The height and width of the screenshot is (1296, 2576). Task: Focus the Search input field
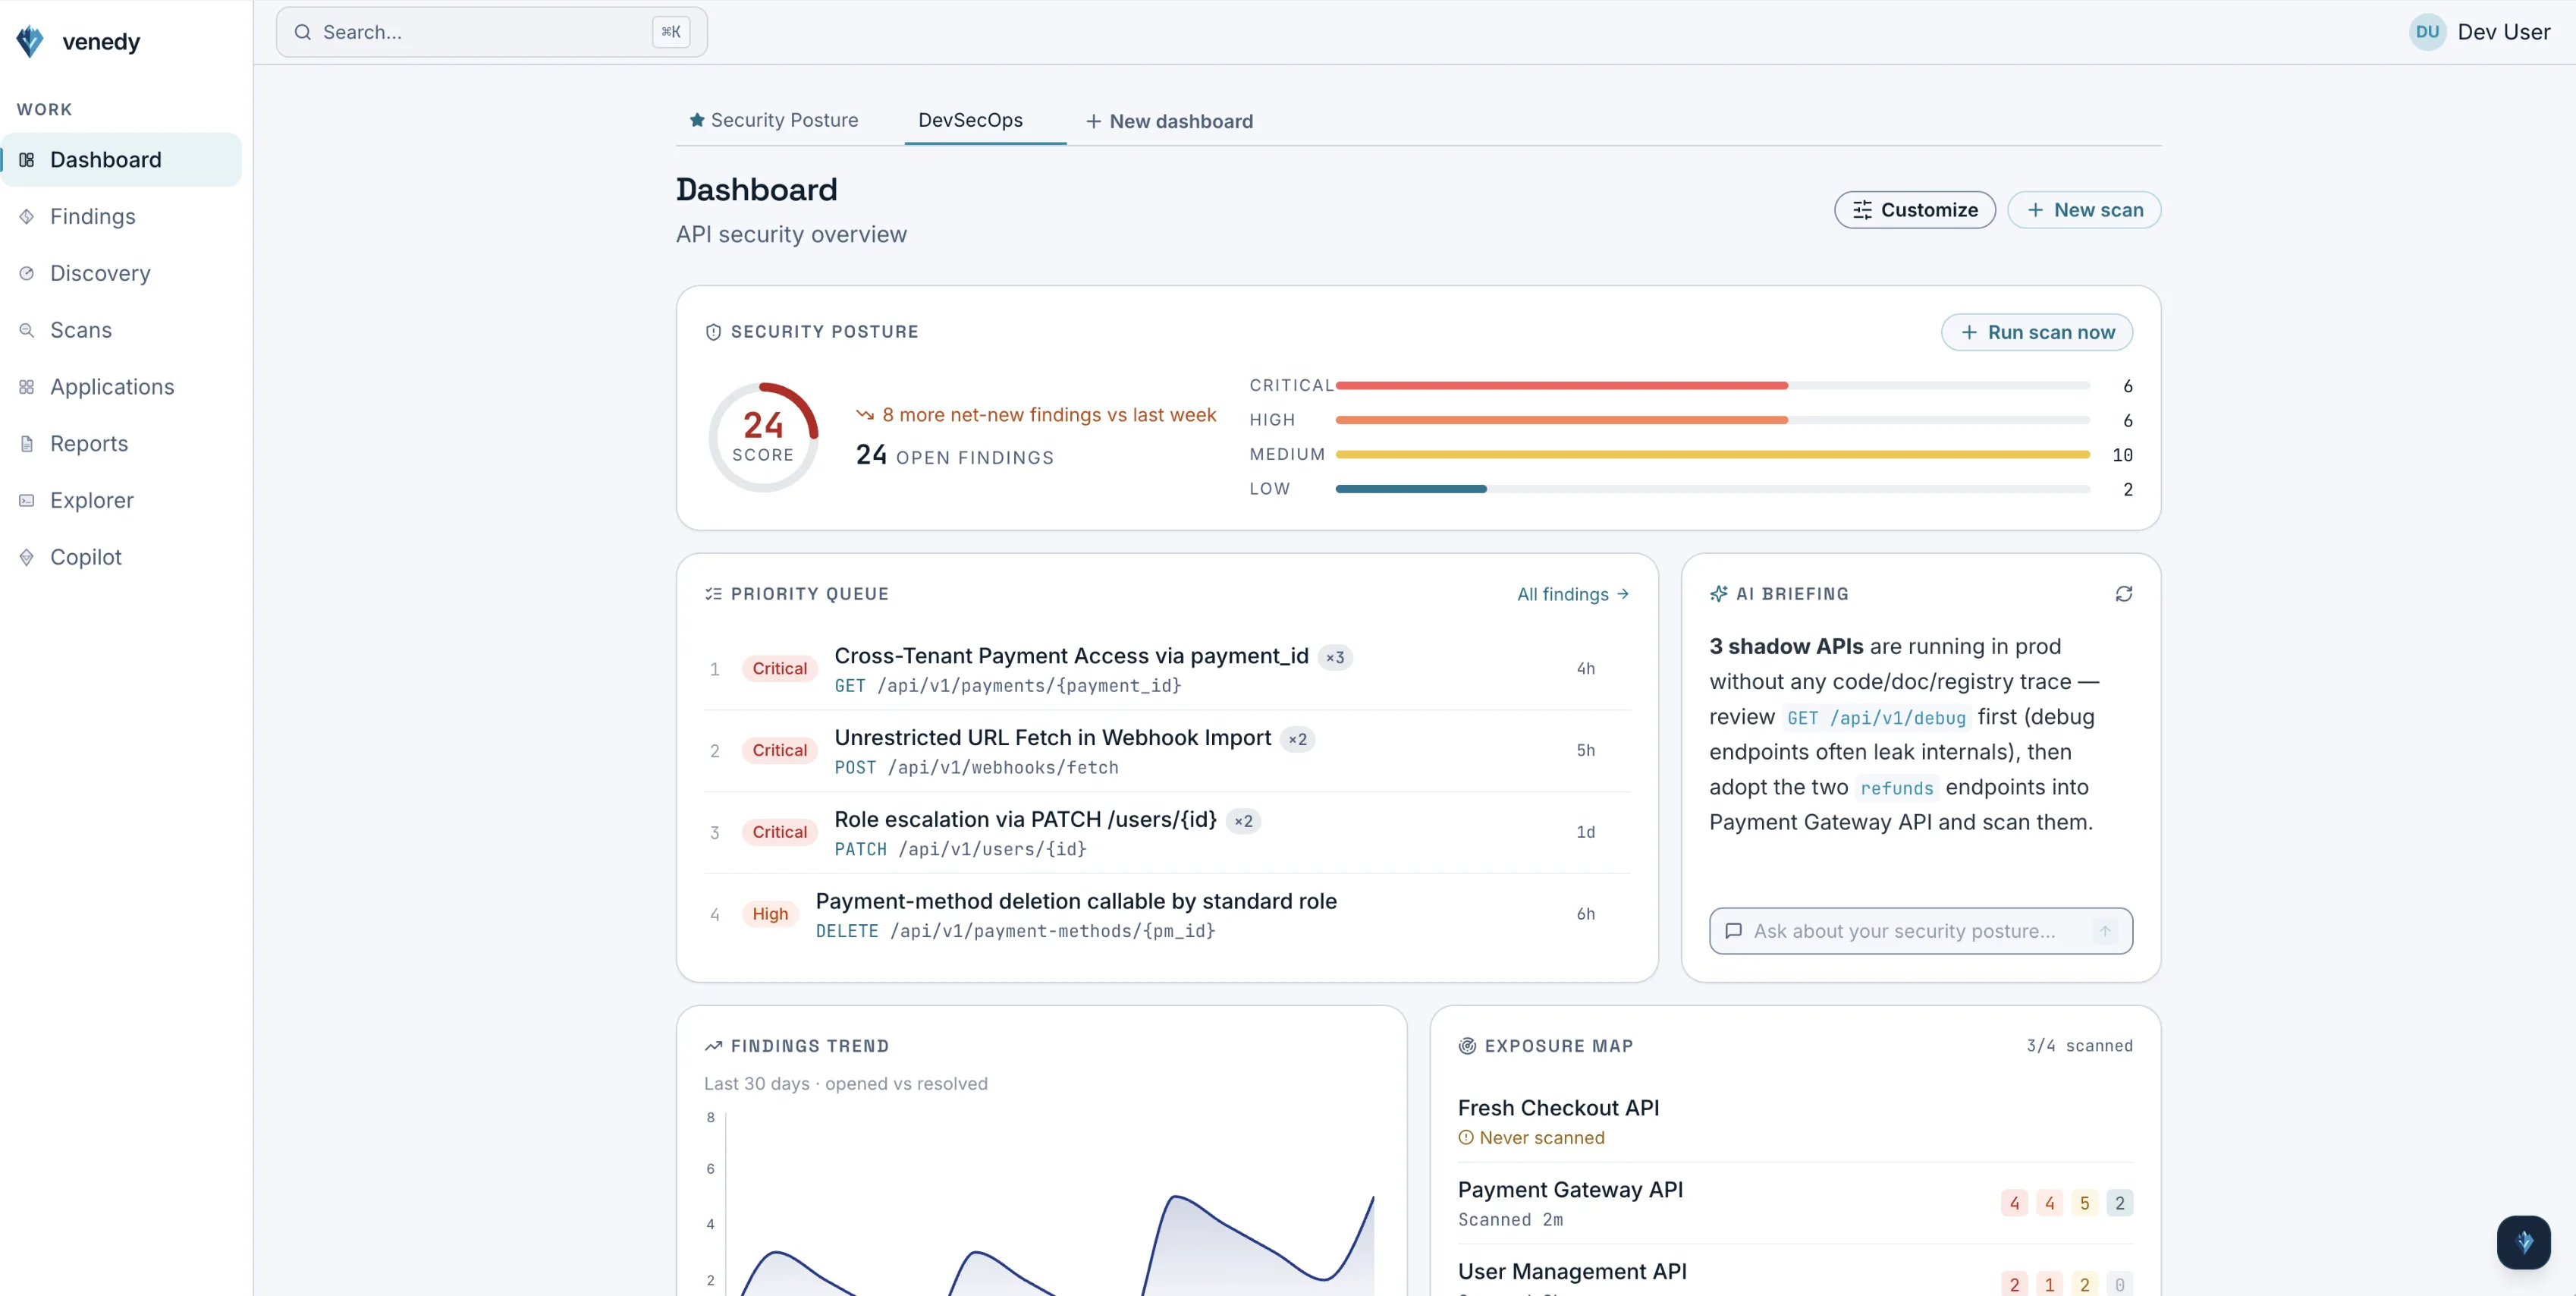pos(491,32)
